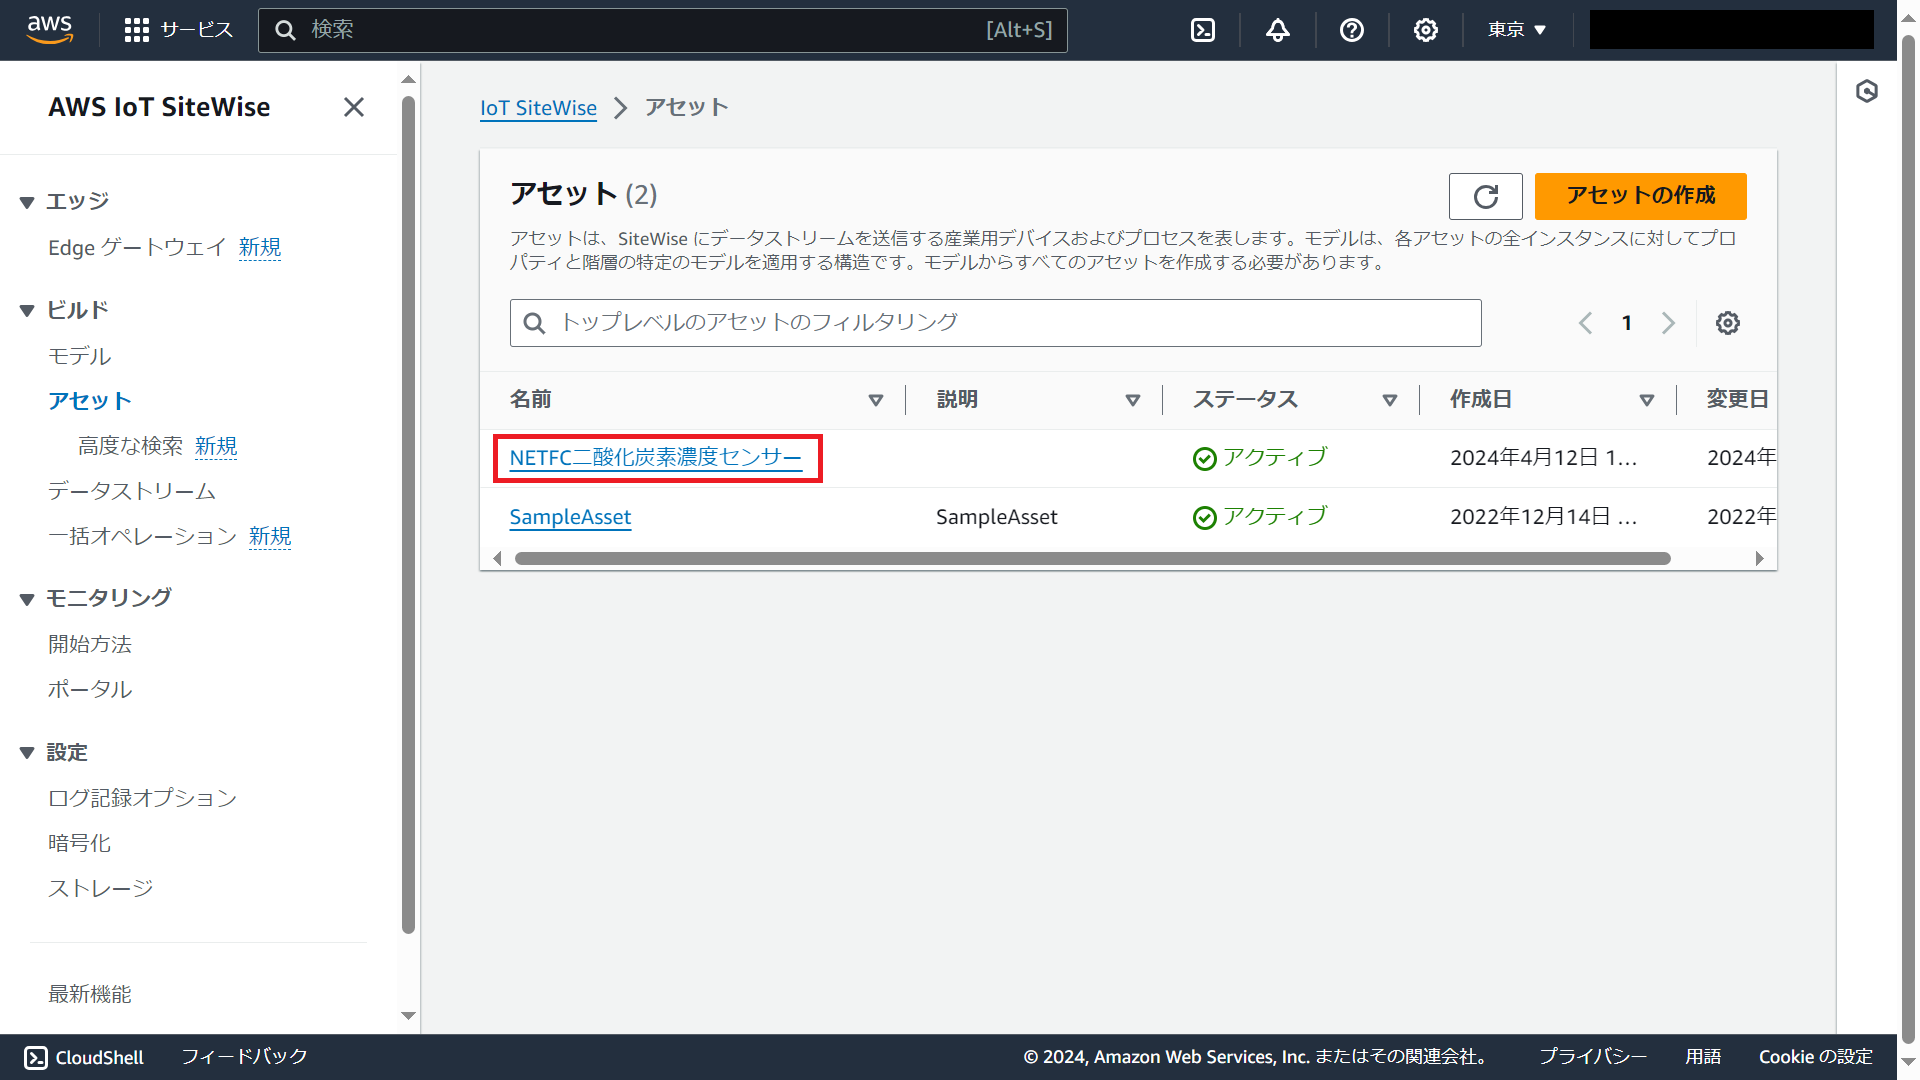Collapse the モニタリング section

(x=27, y=599)
